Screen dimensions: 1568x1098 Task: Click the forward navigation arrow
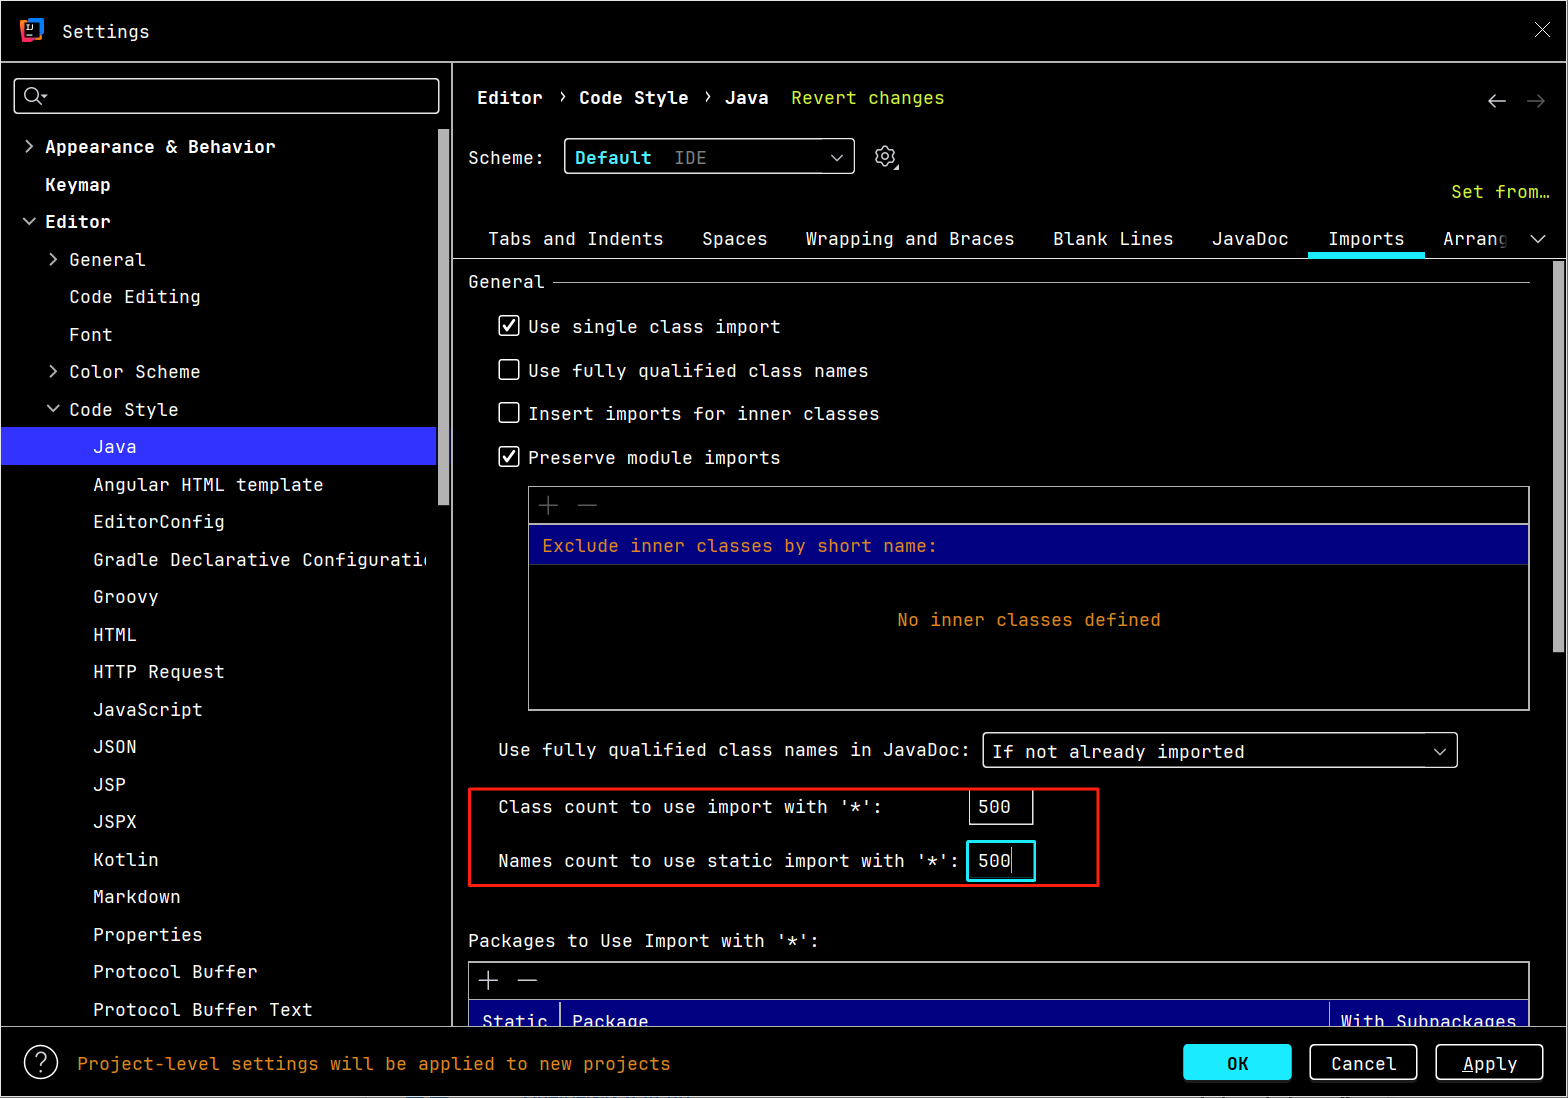(1536, 101)
